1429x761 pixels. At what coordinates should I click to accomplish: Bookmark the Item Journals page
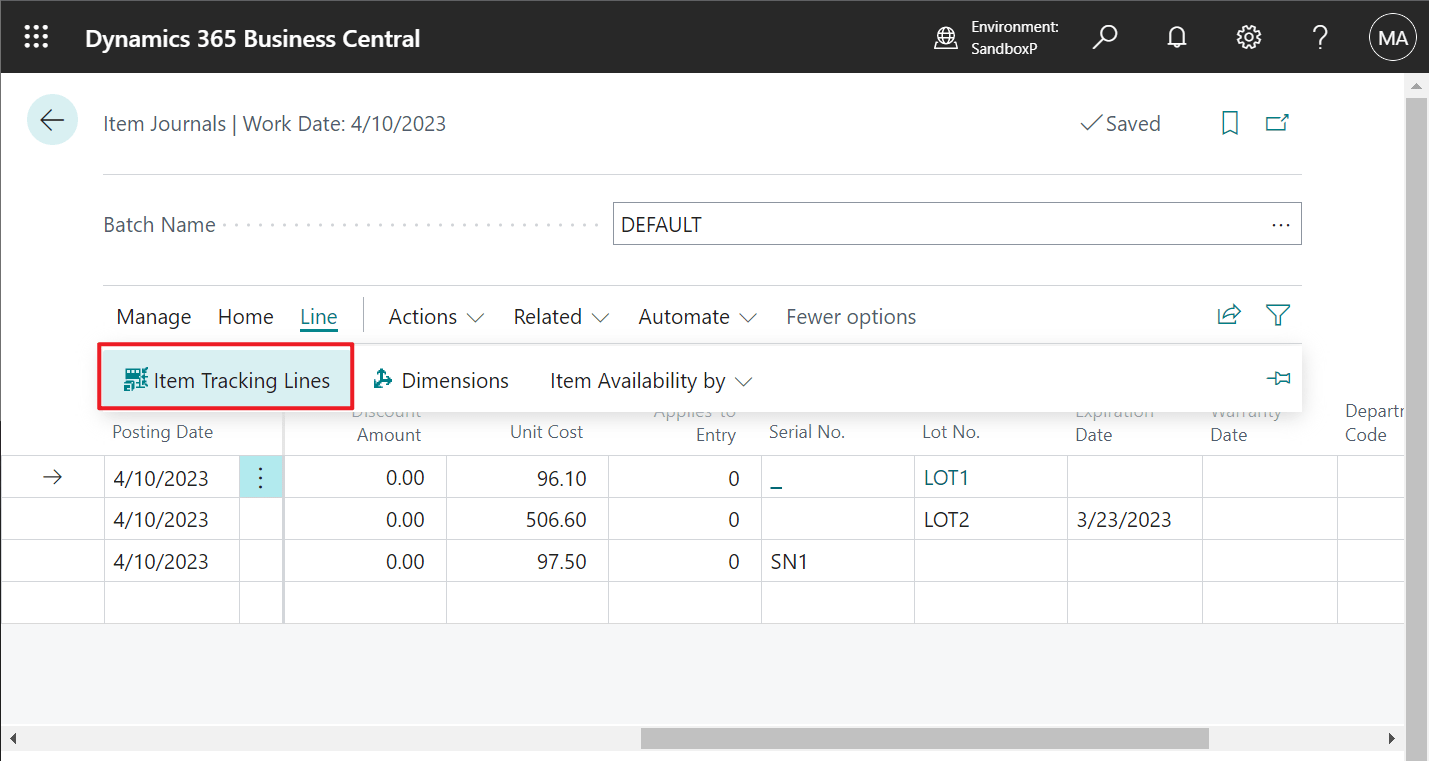[1229, 122]
